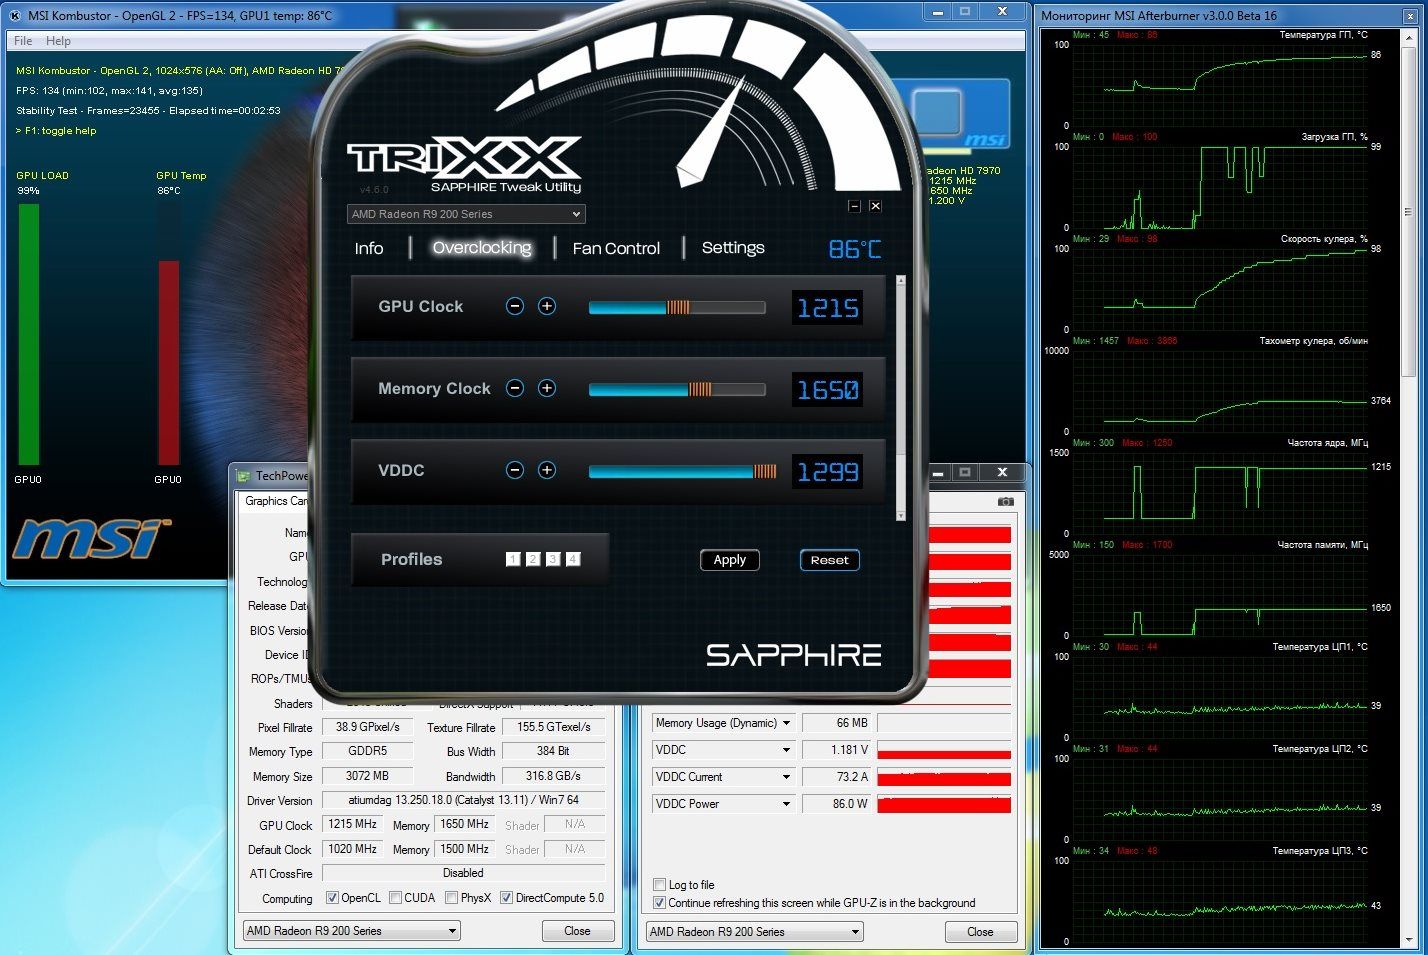Decrease GPU Clock with minus icon
Screen dimensions: 1428x955
[515, 307]
